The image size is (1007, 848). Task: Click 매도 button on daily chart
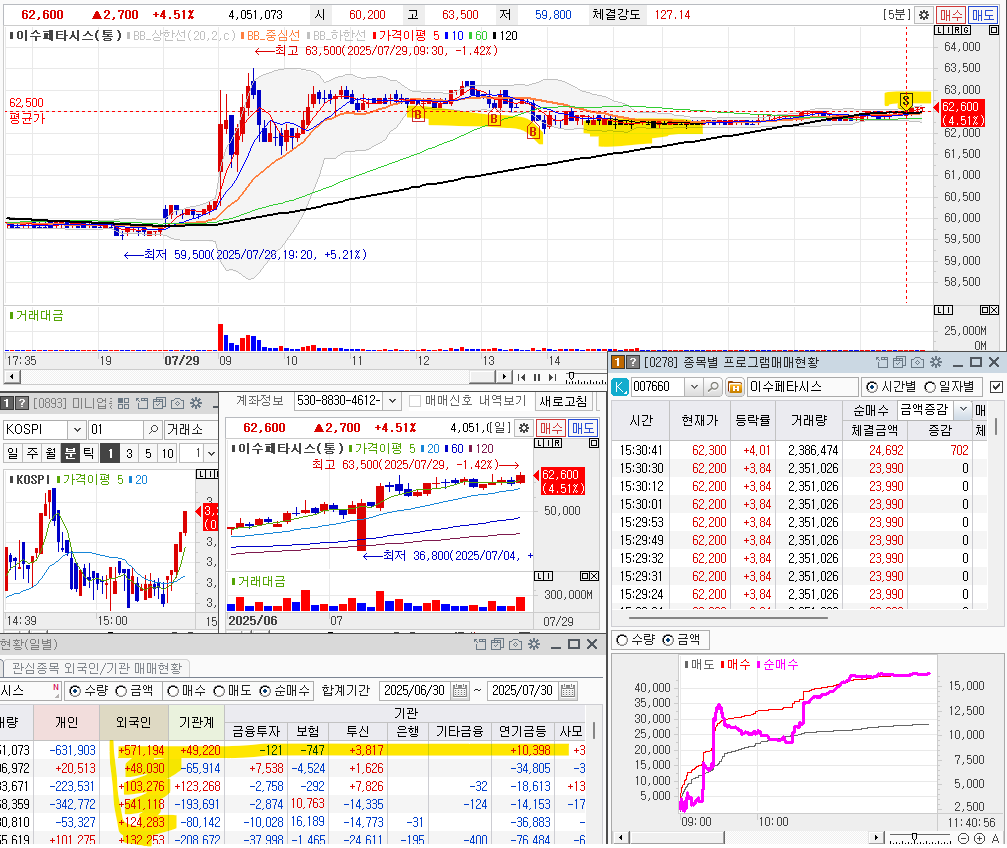pos(582,428)
